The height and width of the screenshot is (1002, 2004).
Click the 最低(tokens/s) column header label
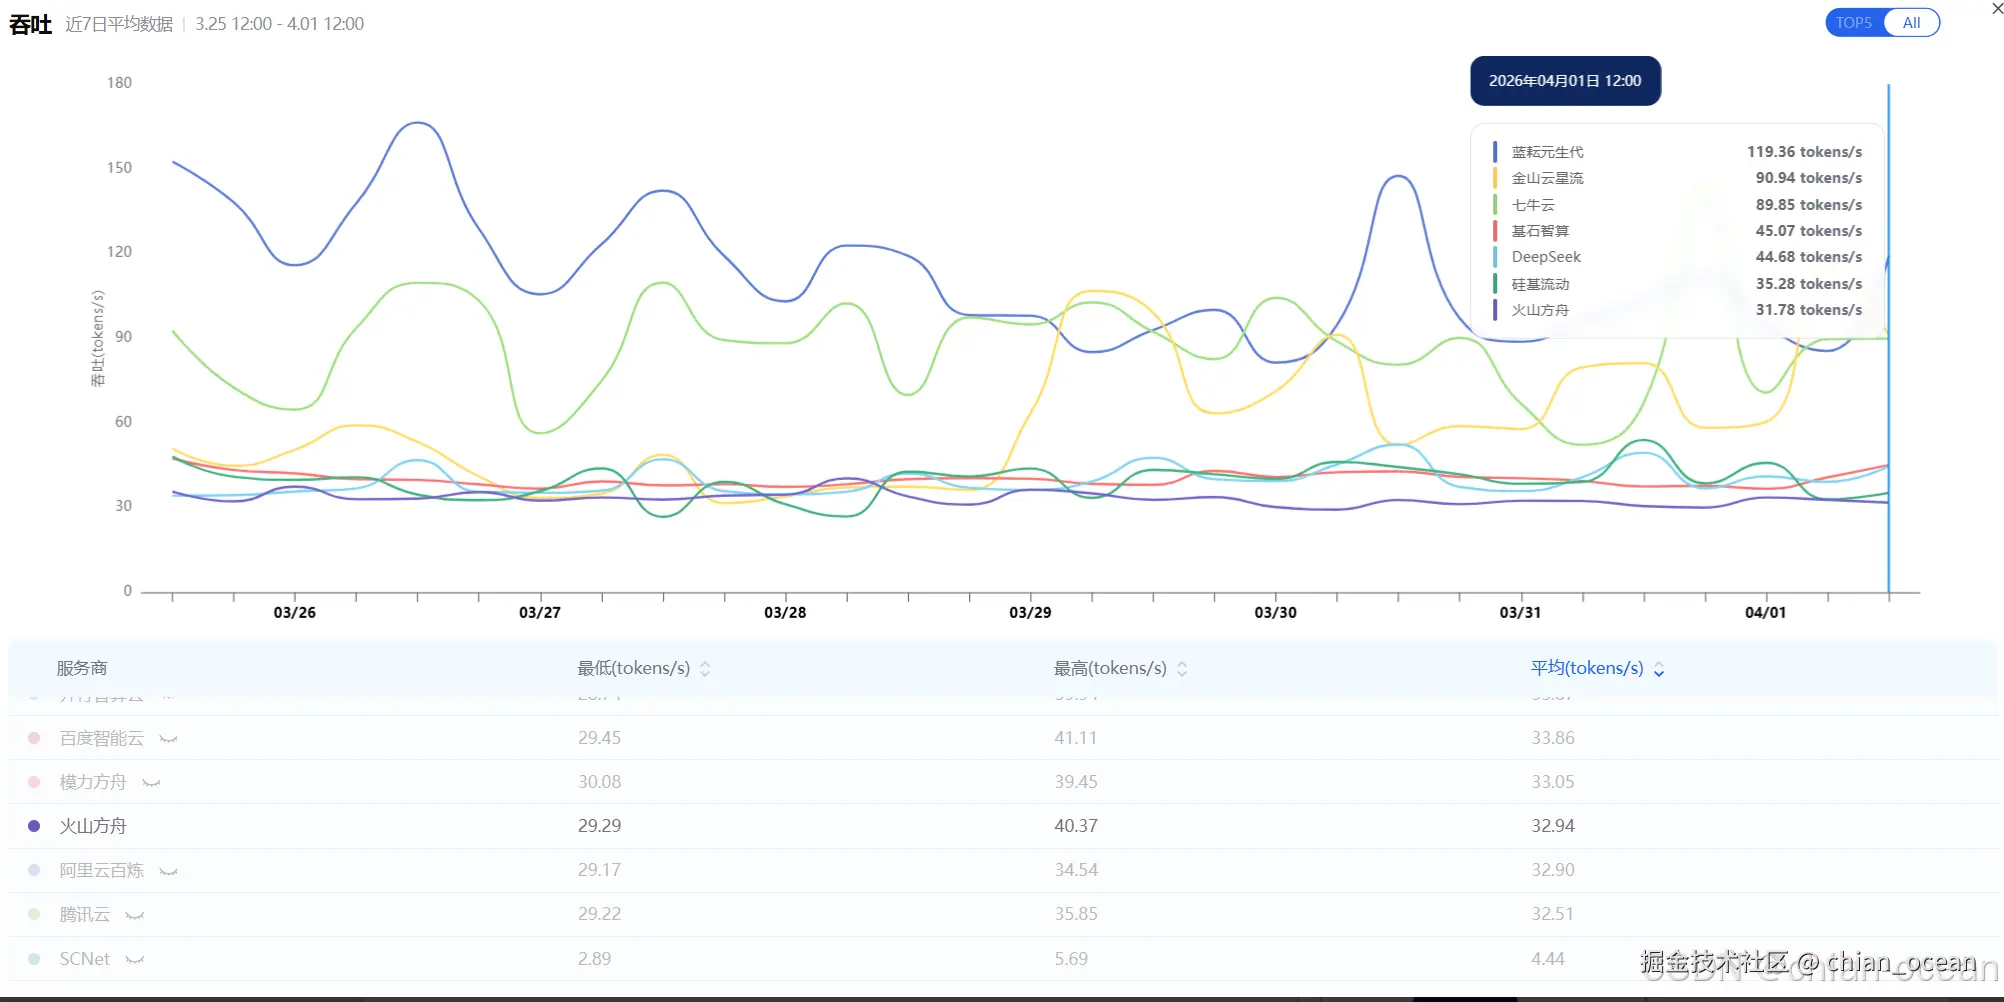pos(634,668)
